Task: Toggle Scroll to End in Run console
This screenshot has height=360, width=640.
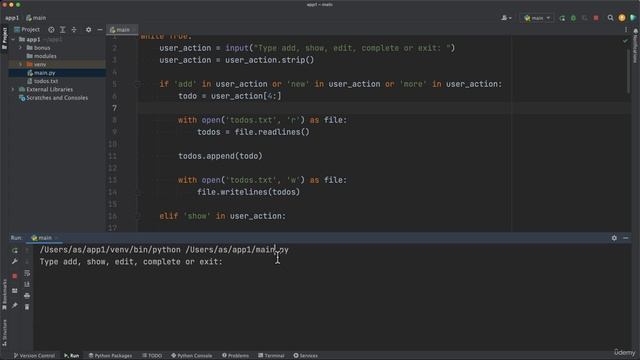Action: coord(27,284)
